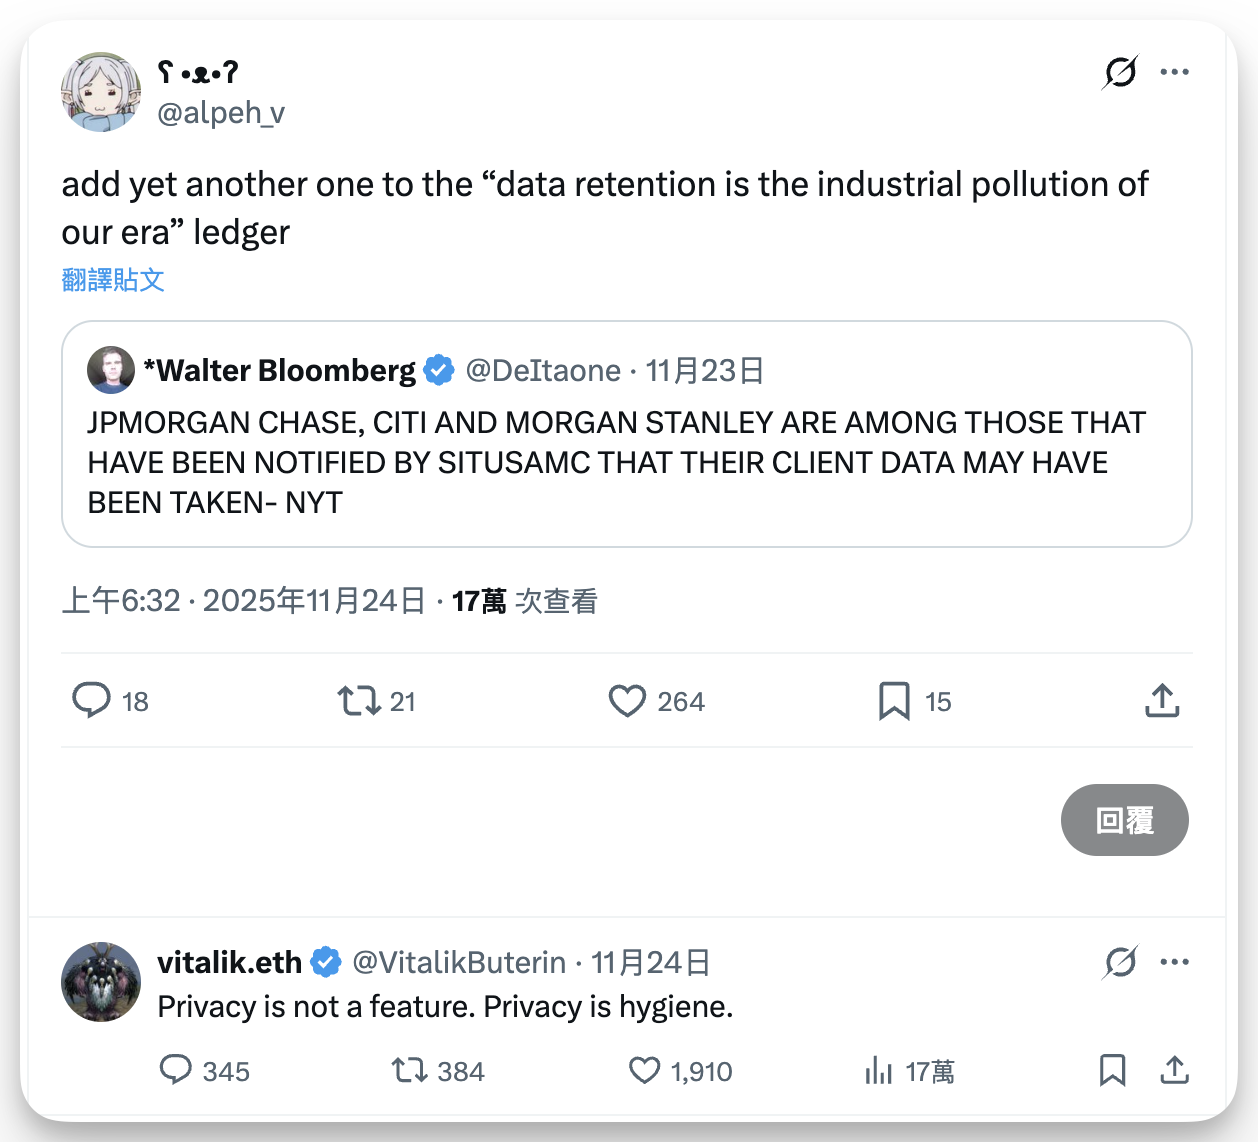Reply to the main post via comment icon
Viewport: 1258px width, 1142px height.
92,700
